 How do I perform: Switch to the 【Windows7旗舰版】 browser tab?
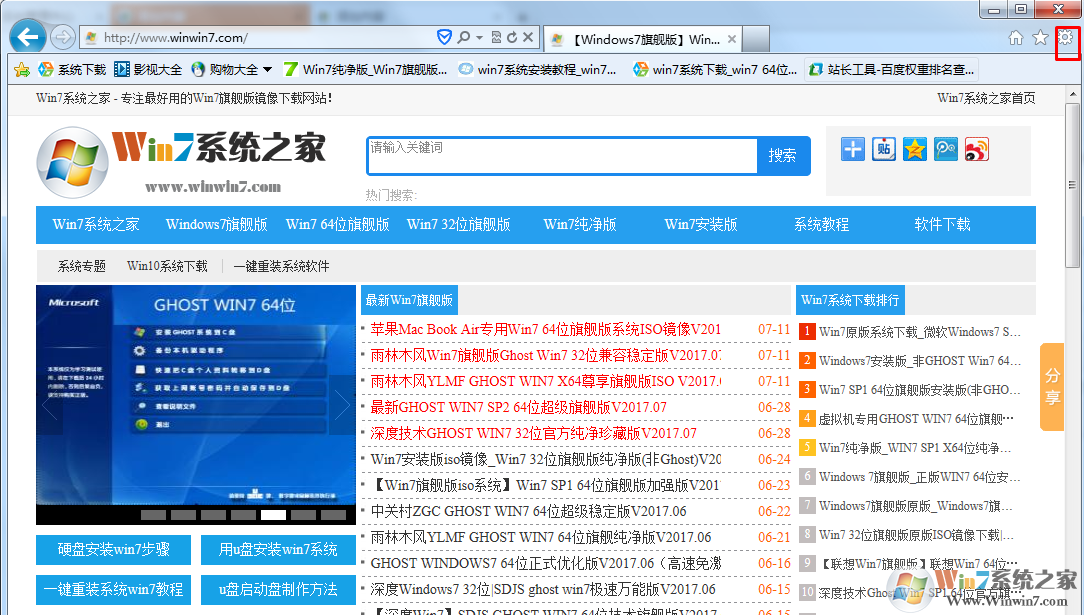tap(645, 39)
